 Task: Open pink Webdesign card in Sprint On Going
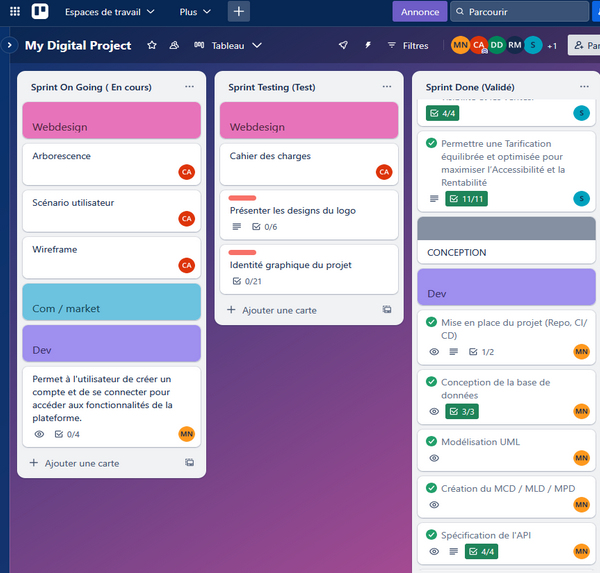[111, 120]
